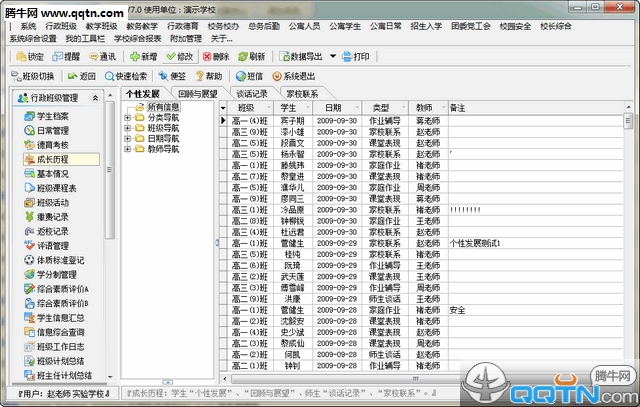Viewport: 640px width, 407px height.
Task: Select 所有信息 in the navigation tree
Action: point(163,106)
